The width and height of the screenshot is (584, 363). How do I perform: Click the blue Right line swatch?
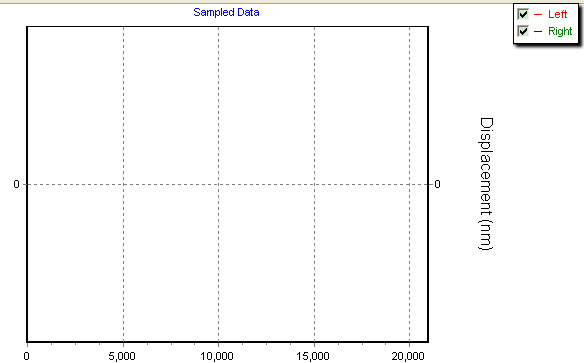coord(538,31)
